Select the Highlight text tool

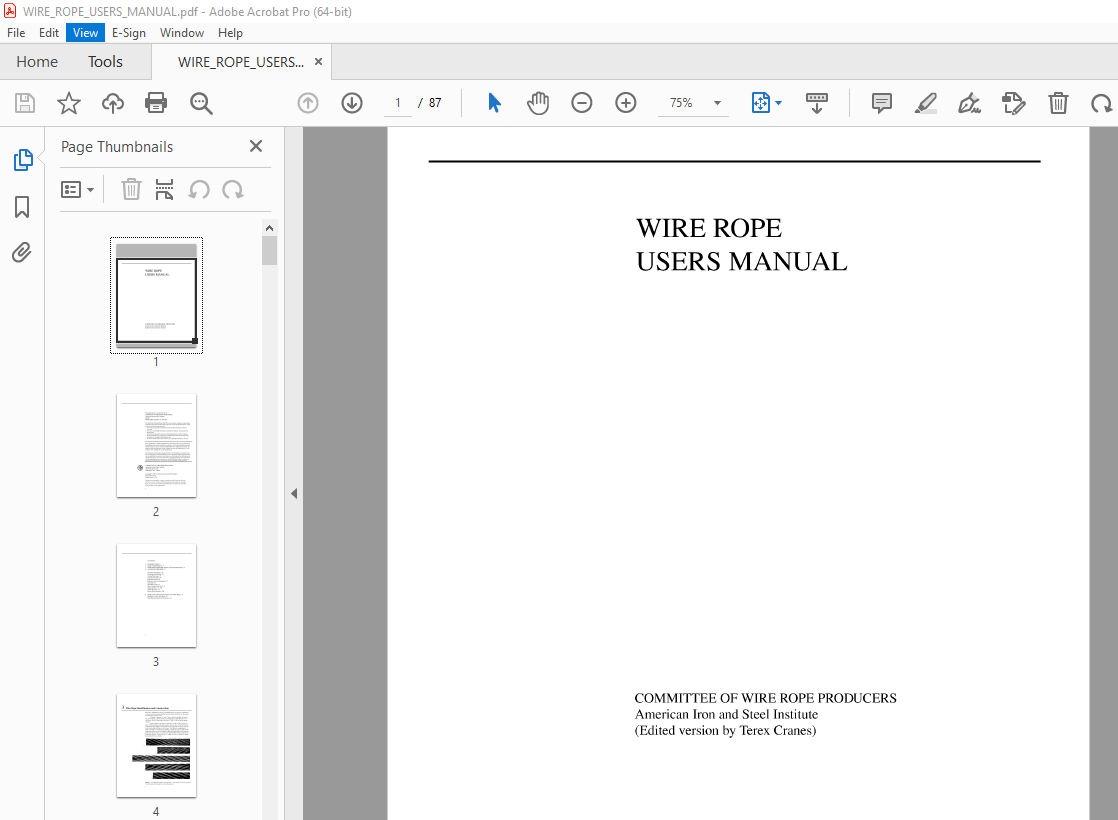[925, 103]
